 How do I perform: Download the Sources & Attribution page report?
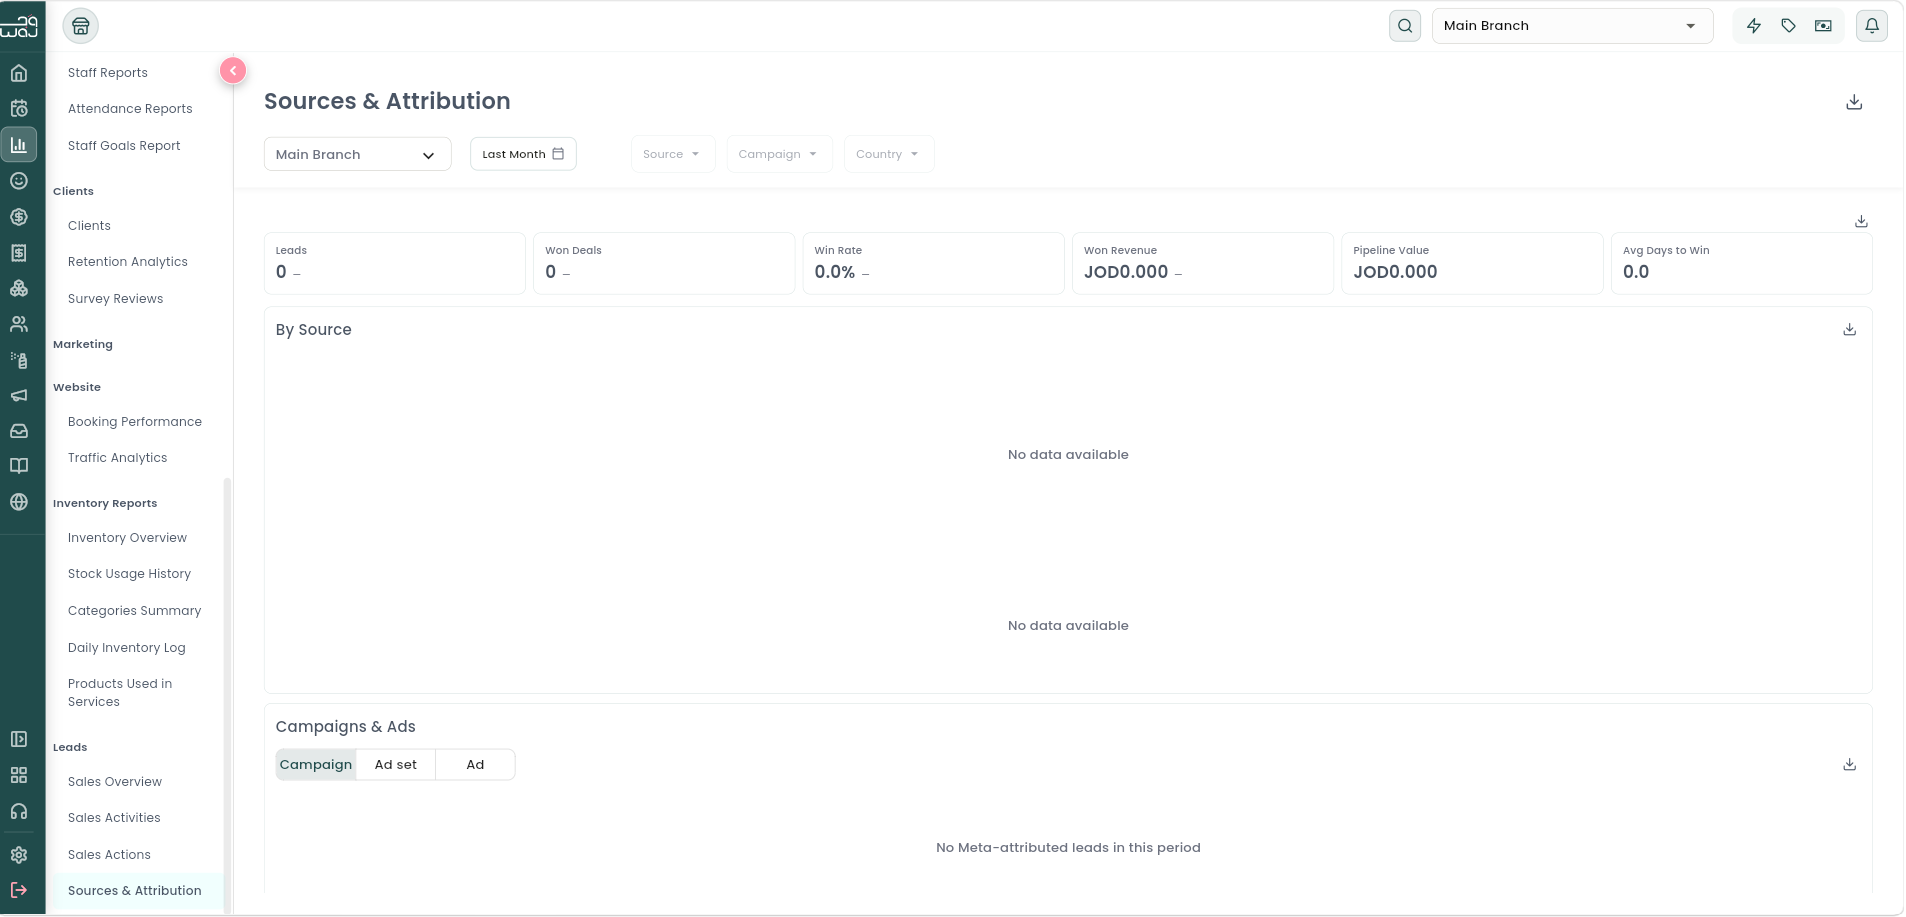coord(1854,102)
